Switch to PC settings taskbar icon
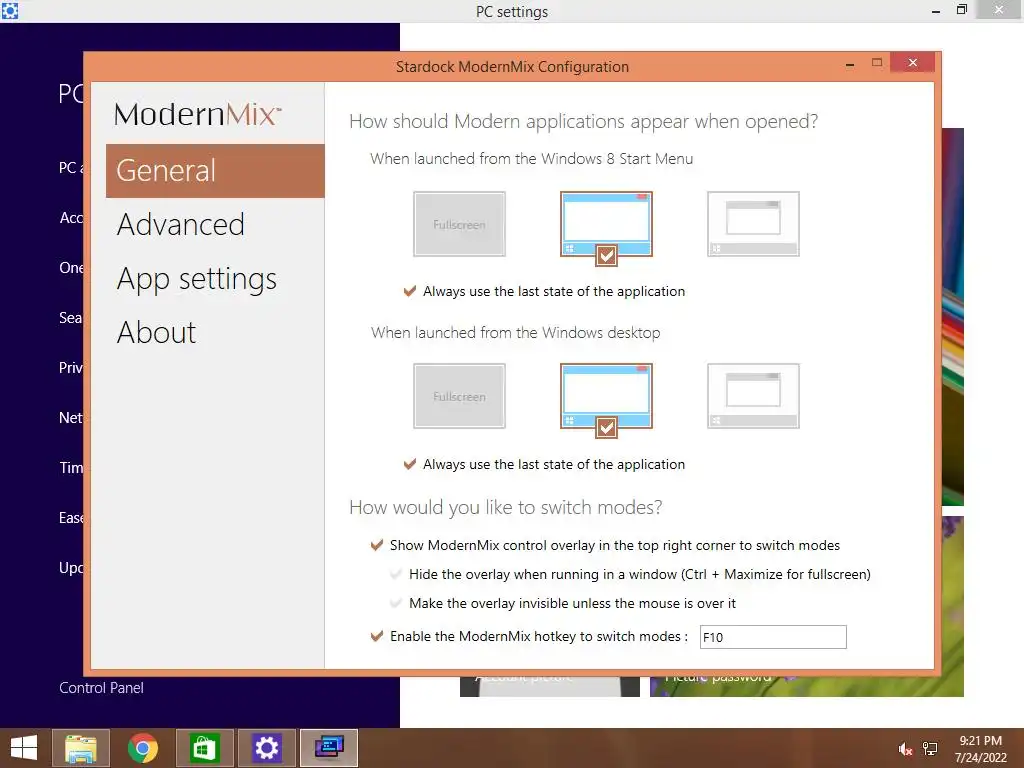Screen dimensions: 1024x768 266,748
